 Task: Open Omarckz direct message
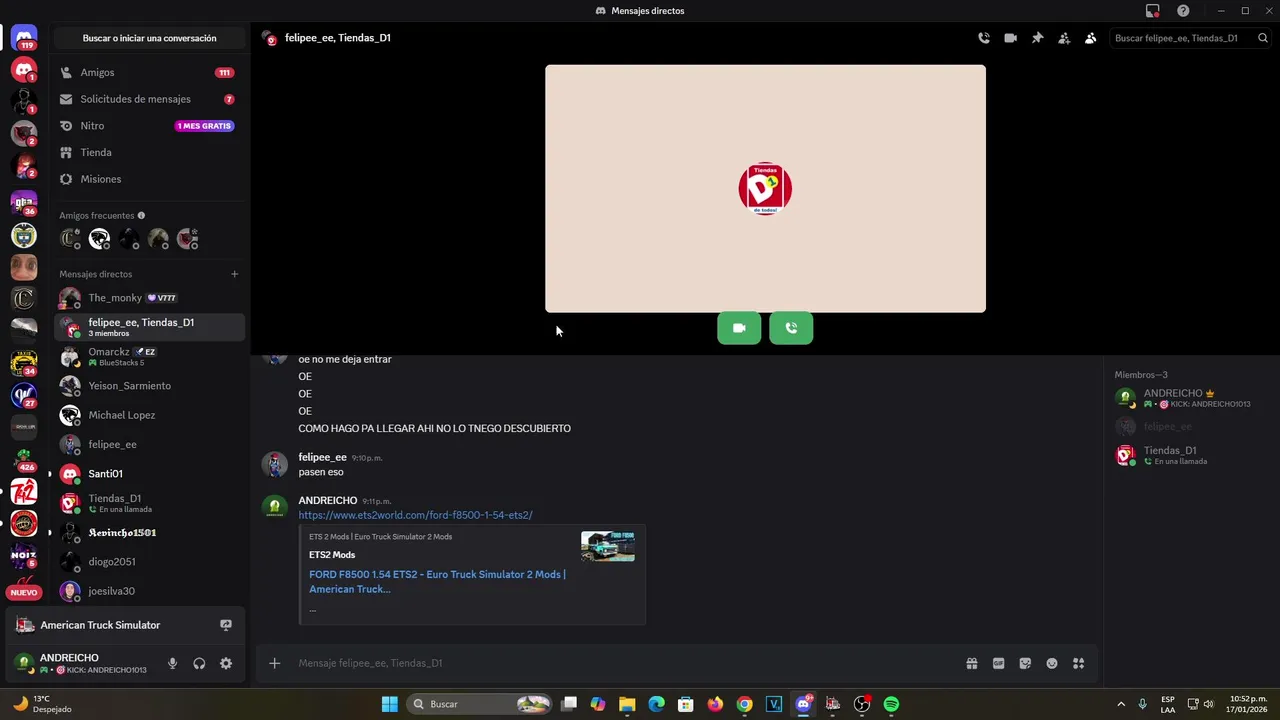tap(149, 357)
